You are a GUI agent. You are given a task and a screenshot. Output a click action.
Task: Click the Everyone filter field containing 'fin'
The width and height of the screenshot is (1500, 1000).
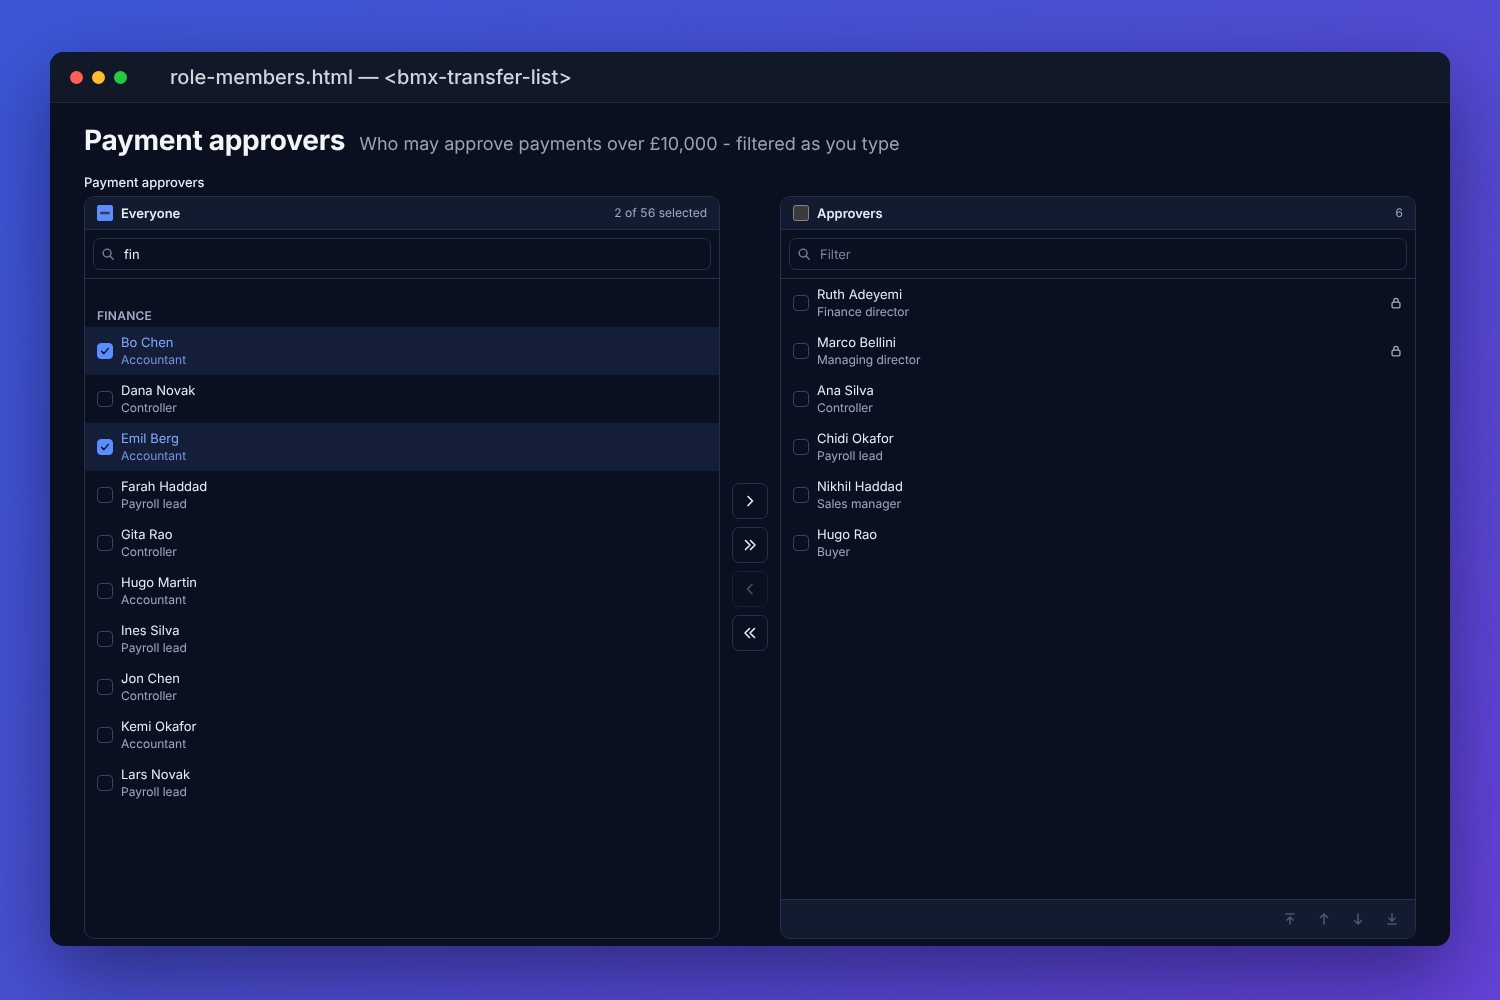pyautogui.click(x=402, y=254)
